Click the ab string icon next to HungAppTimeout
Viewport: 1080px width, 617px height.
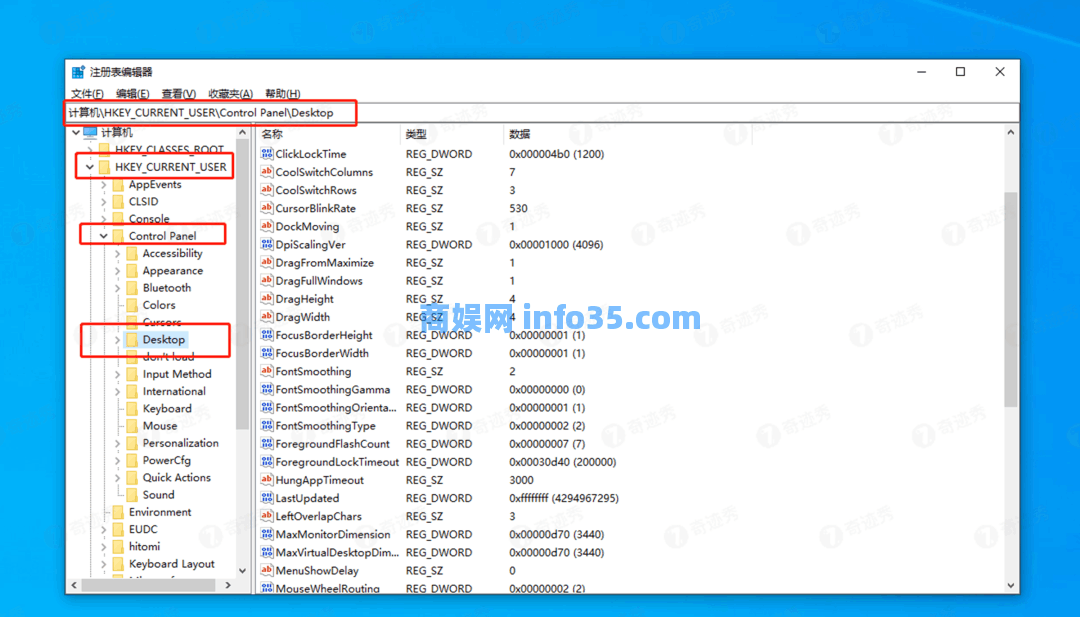[x=267, y=479]
